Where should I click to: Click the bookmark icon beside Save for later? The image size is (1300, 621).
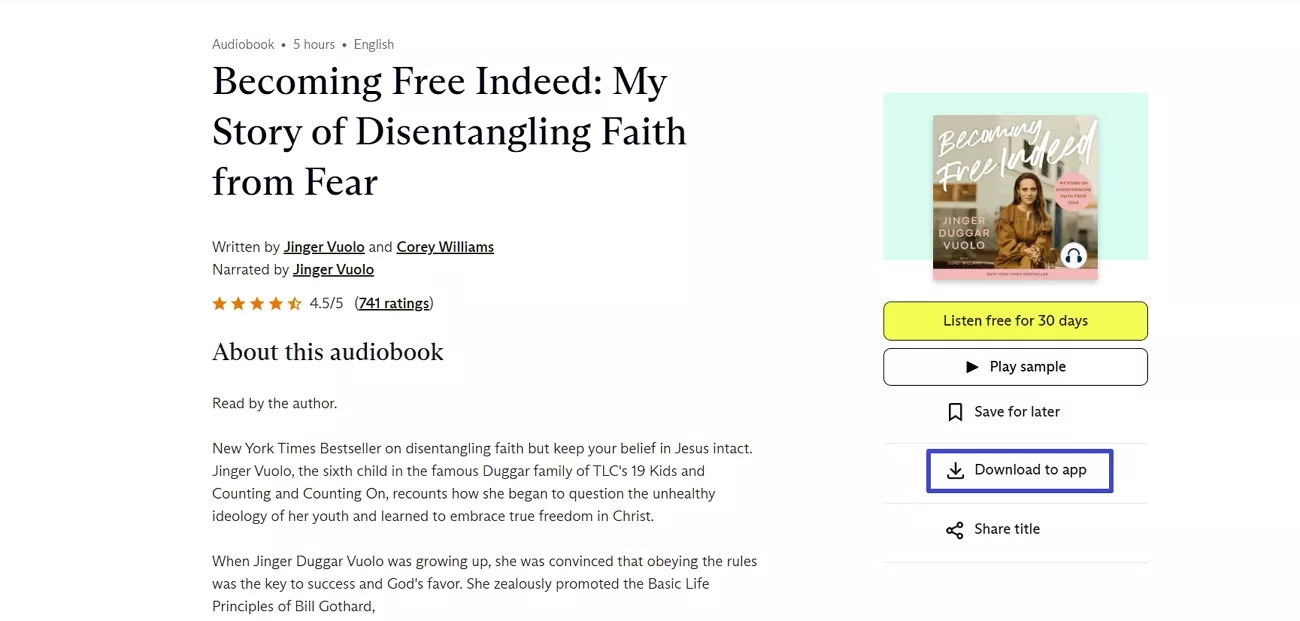(x=955, y=412)
